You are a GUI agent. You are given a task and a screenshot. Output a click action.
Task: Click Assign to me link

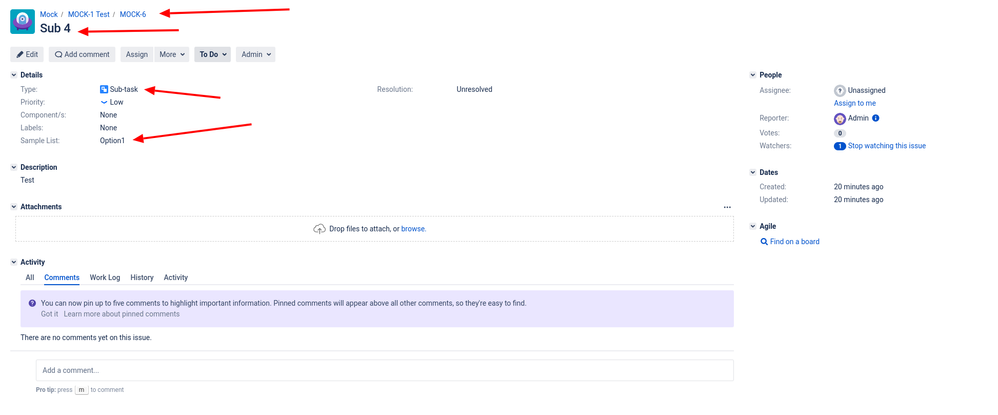(x=855, y=103)
